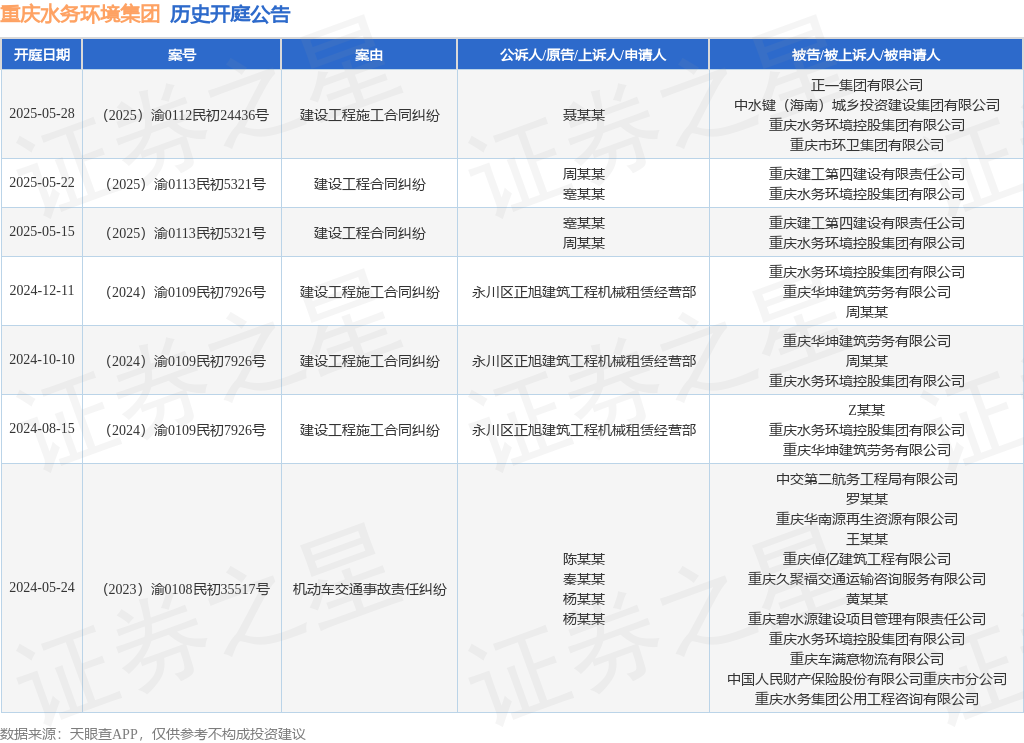This screenshot has width=1024, height=743.
Task: Click 永川区正旭建筑工程机械租赁经营部 in 2024-08-15 row
Action: 584,430
